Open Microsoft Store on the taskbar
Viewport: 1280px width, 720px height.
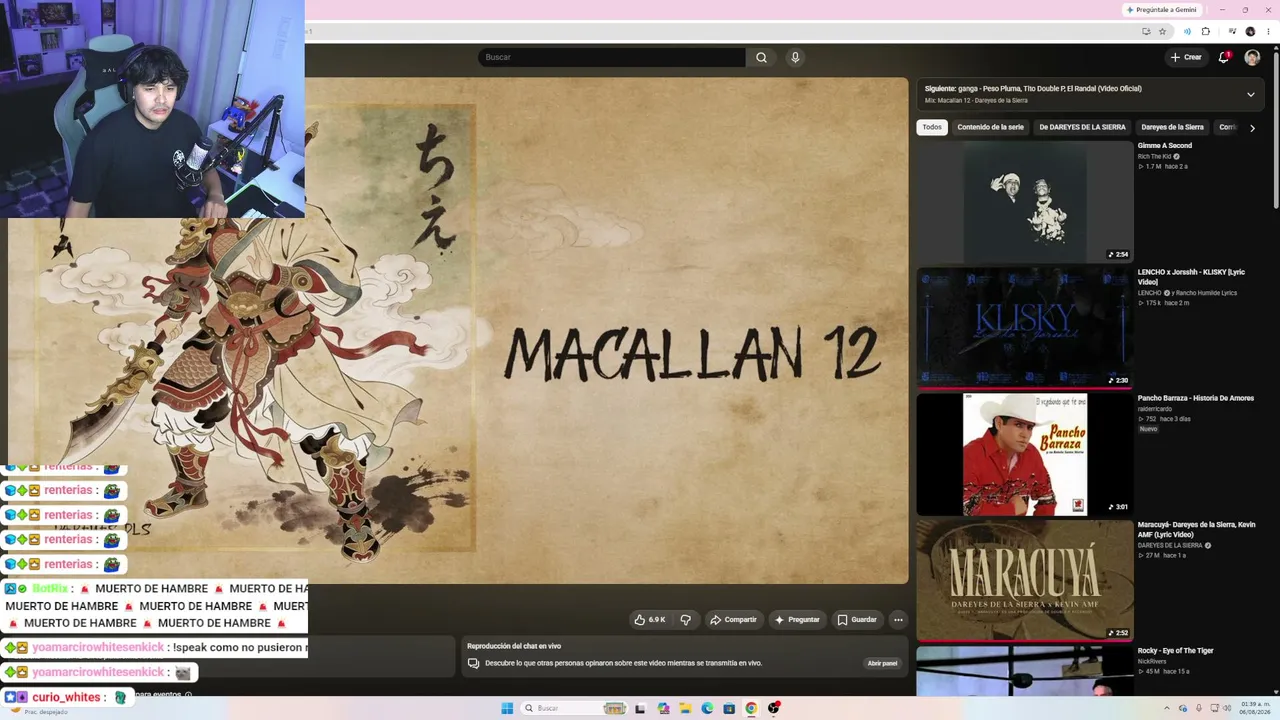tap(729, 708)
